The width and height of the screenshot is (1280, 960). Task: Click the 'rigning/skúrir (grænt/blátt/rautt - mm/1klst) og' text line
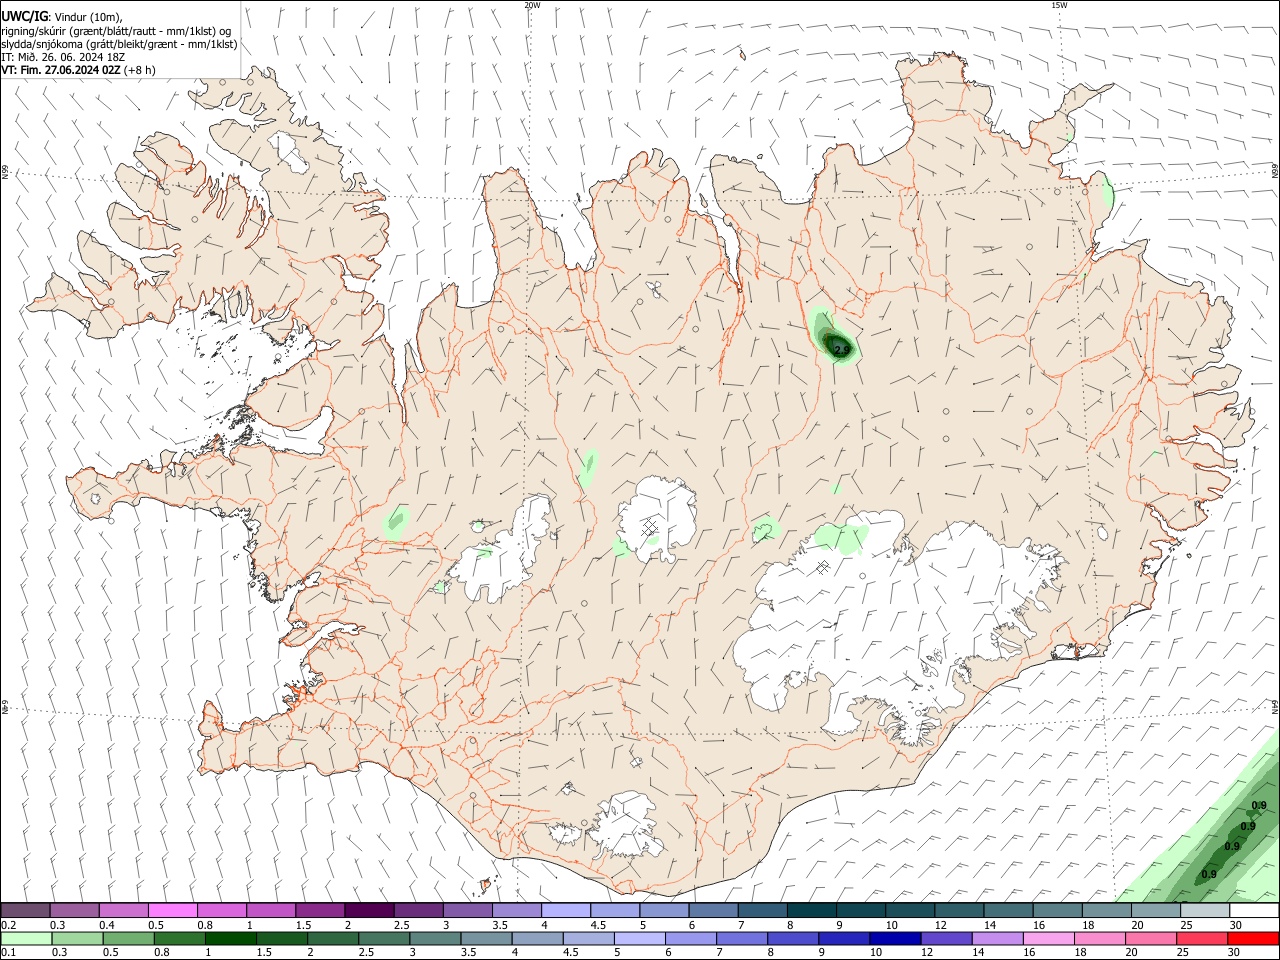tap(117, 30)
